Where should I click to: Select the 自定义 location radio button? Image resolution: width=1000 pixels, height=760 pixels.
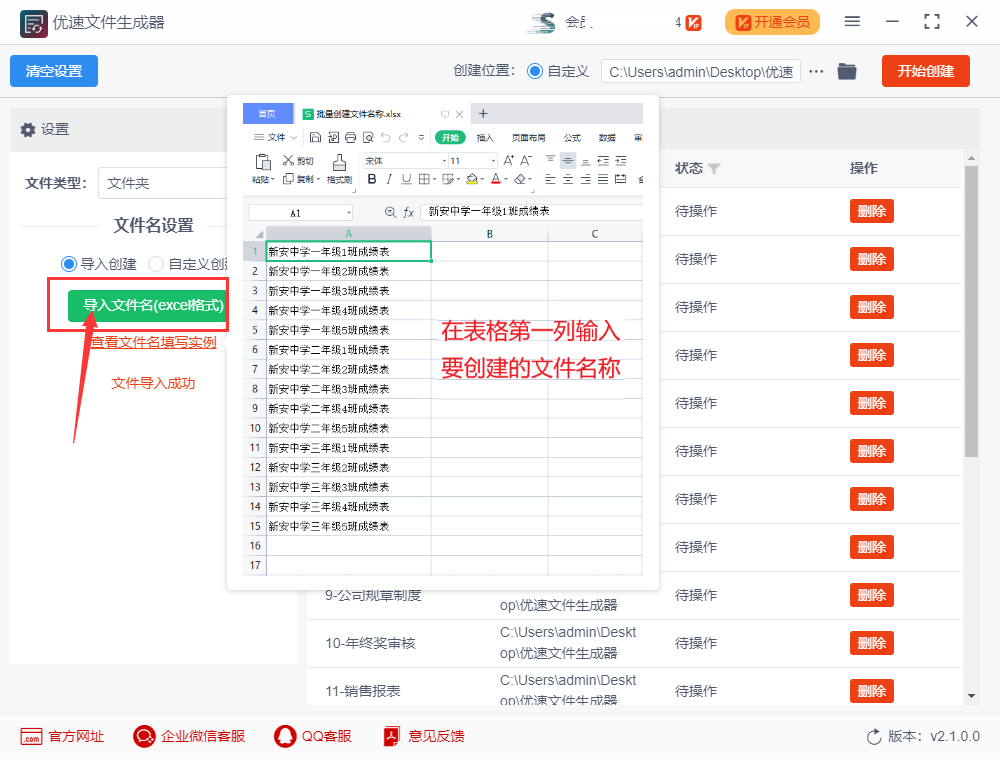click(x=535, y=71)
